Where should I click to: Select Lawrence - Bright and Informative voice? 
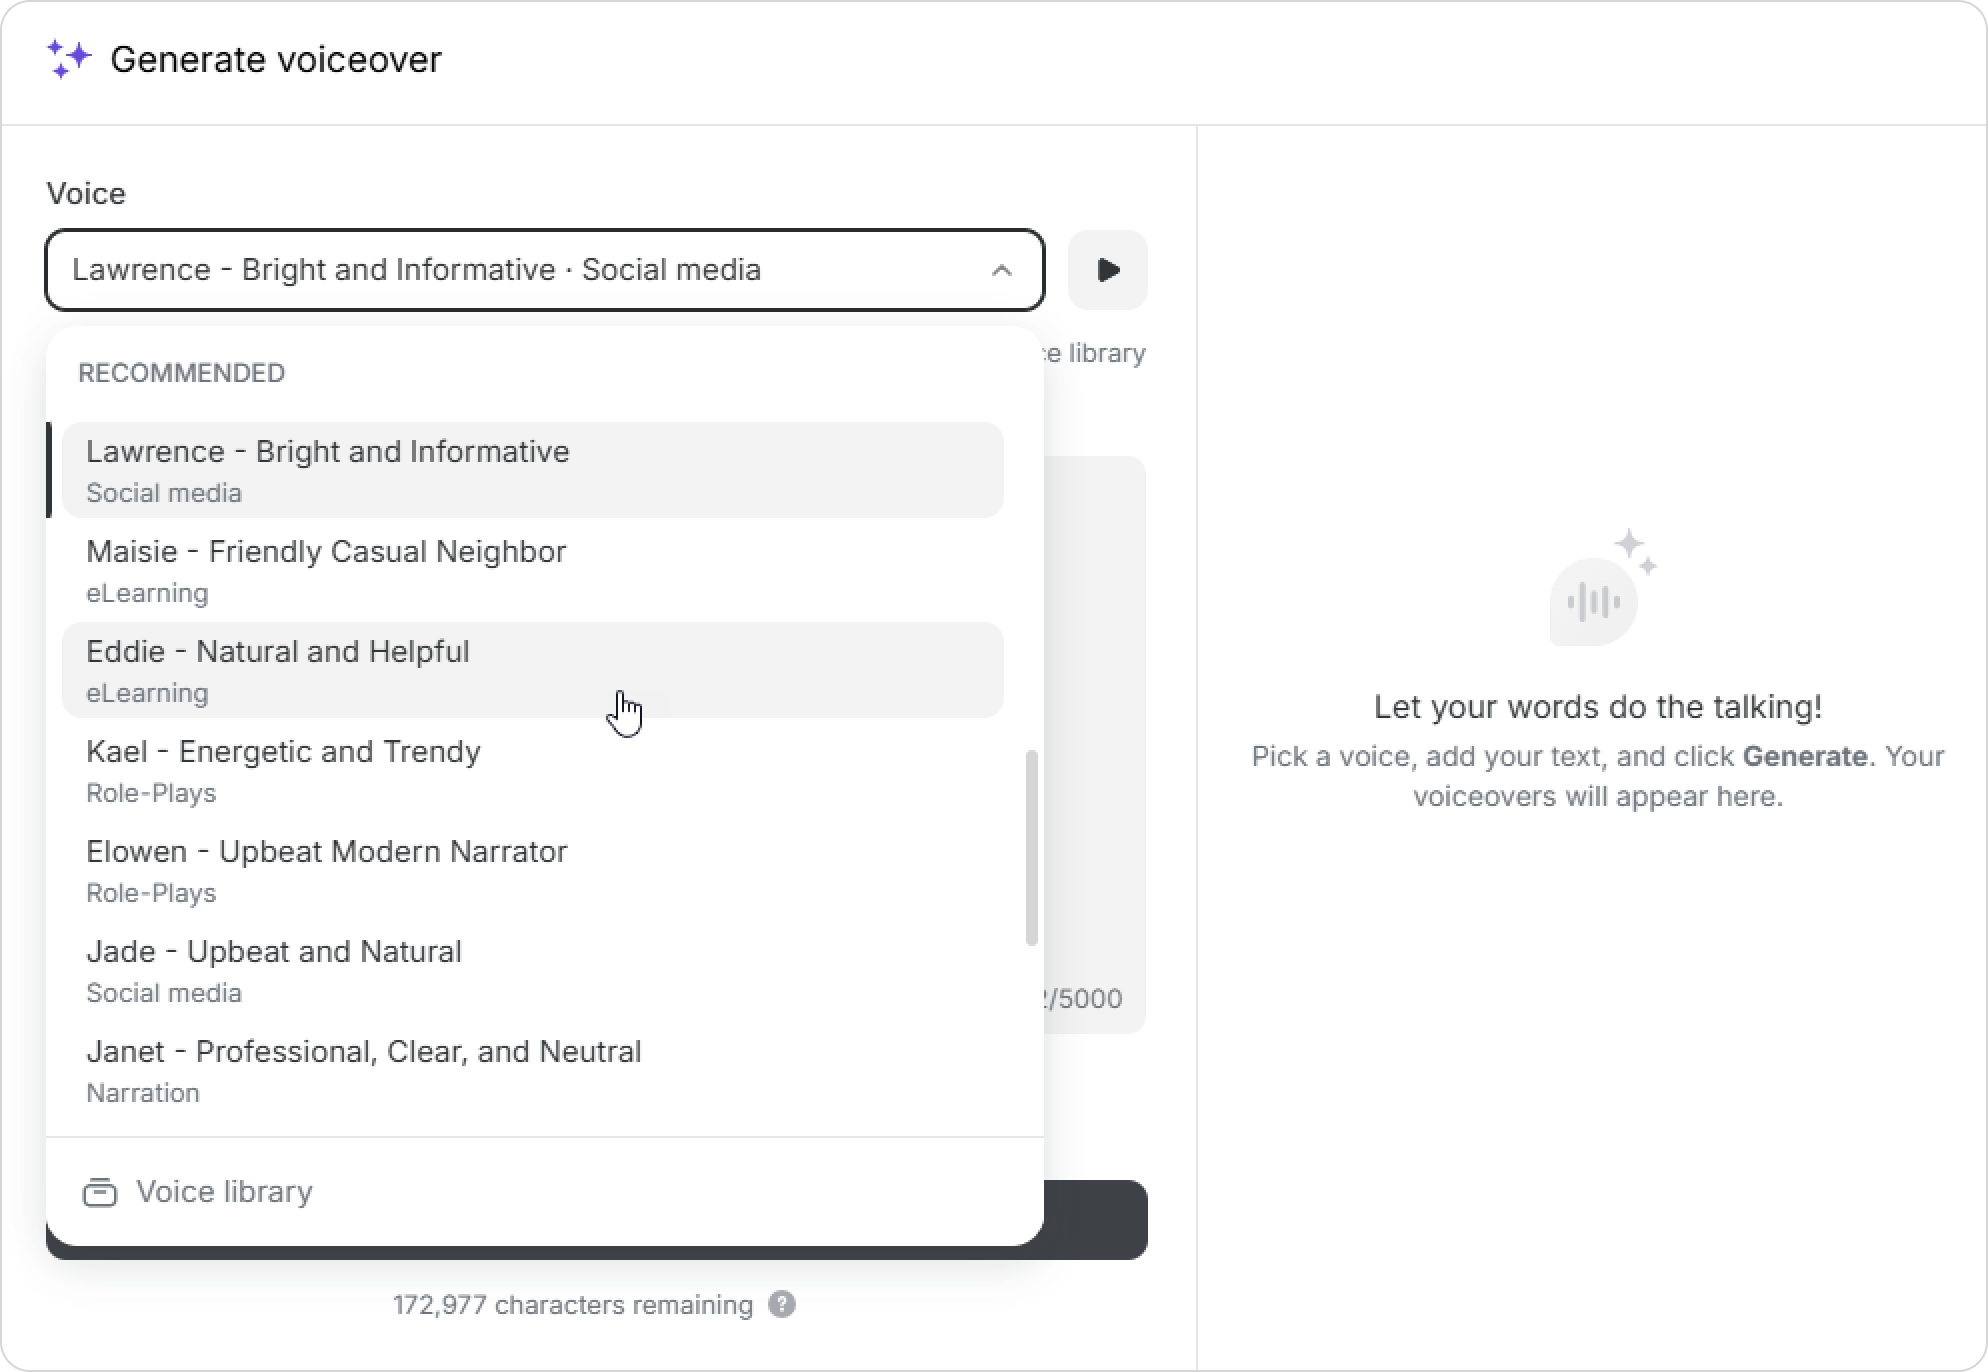pos(533,470)
